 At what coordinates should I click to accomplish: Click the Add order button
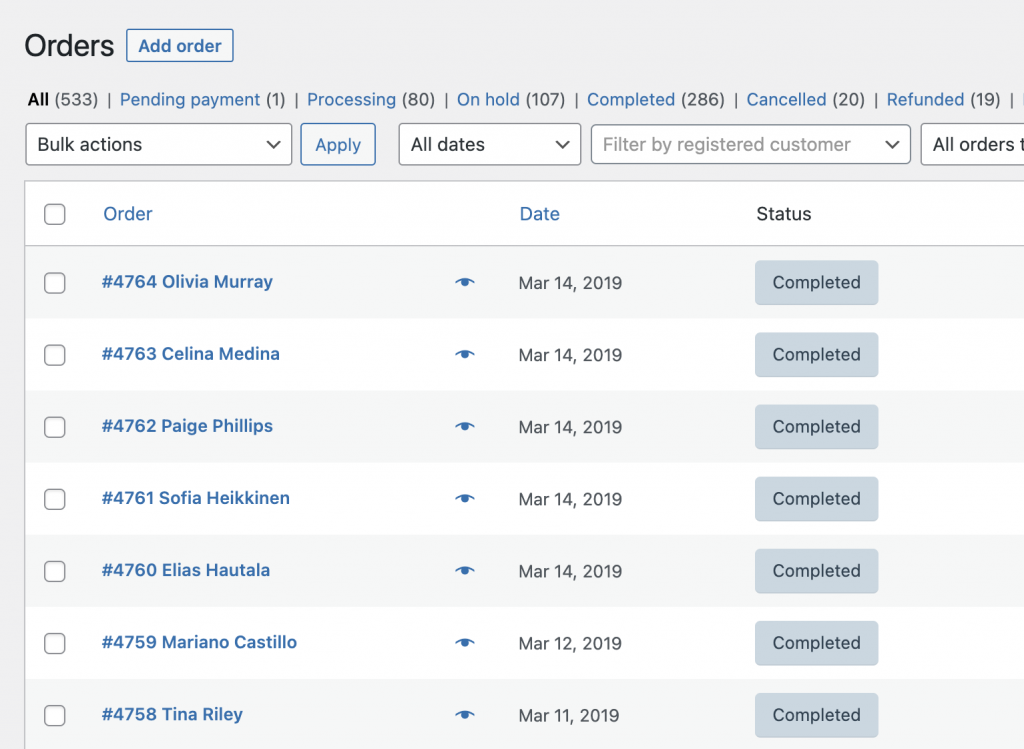[x=179, y=45]
